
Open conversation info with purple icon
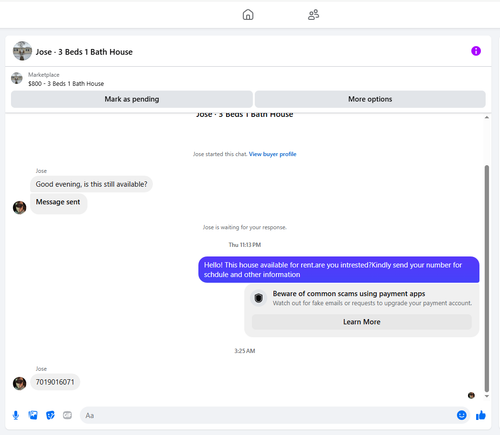pyautogui.click(x=476, y=51)
